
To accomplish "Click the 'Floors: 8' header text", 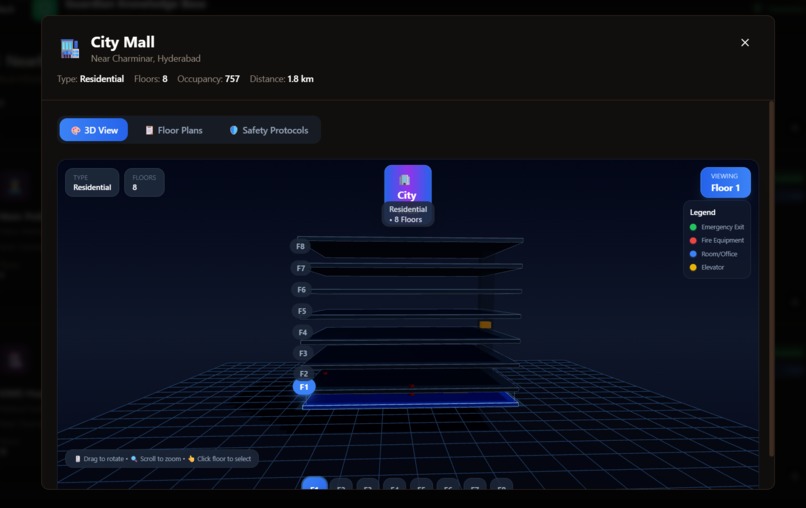I will 151,79.
